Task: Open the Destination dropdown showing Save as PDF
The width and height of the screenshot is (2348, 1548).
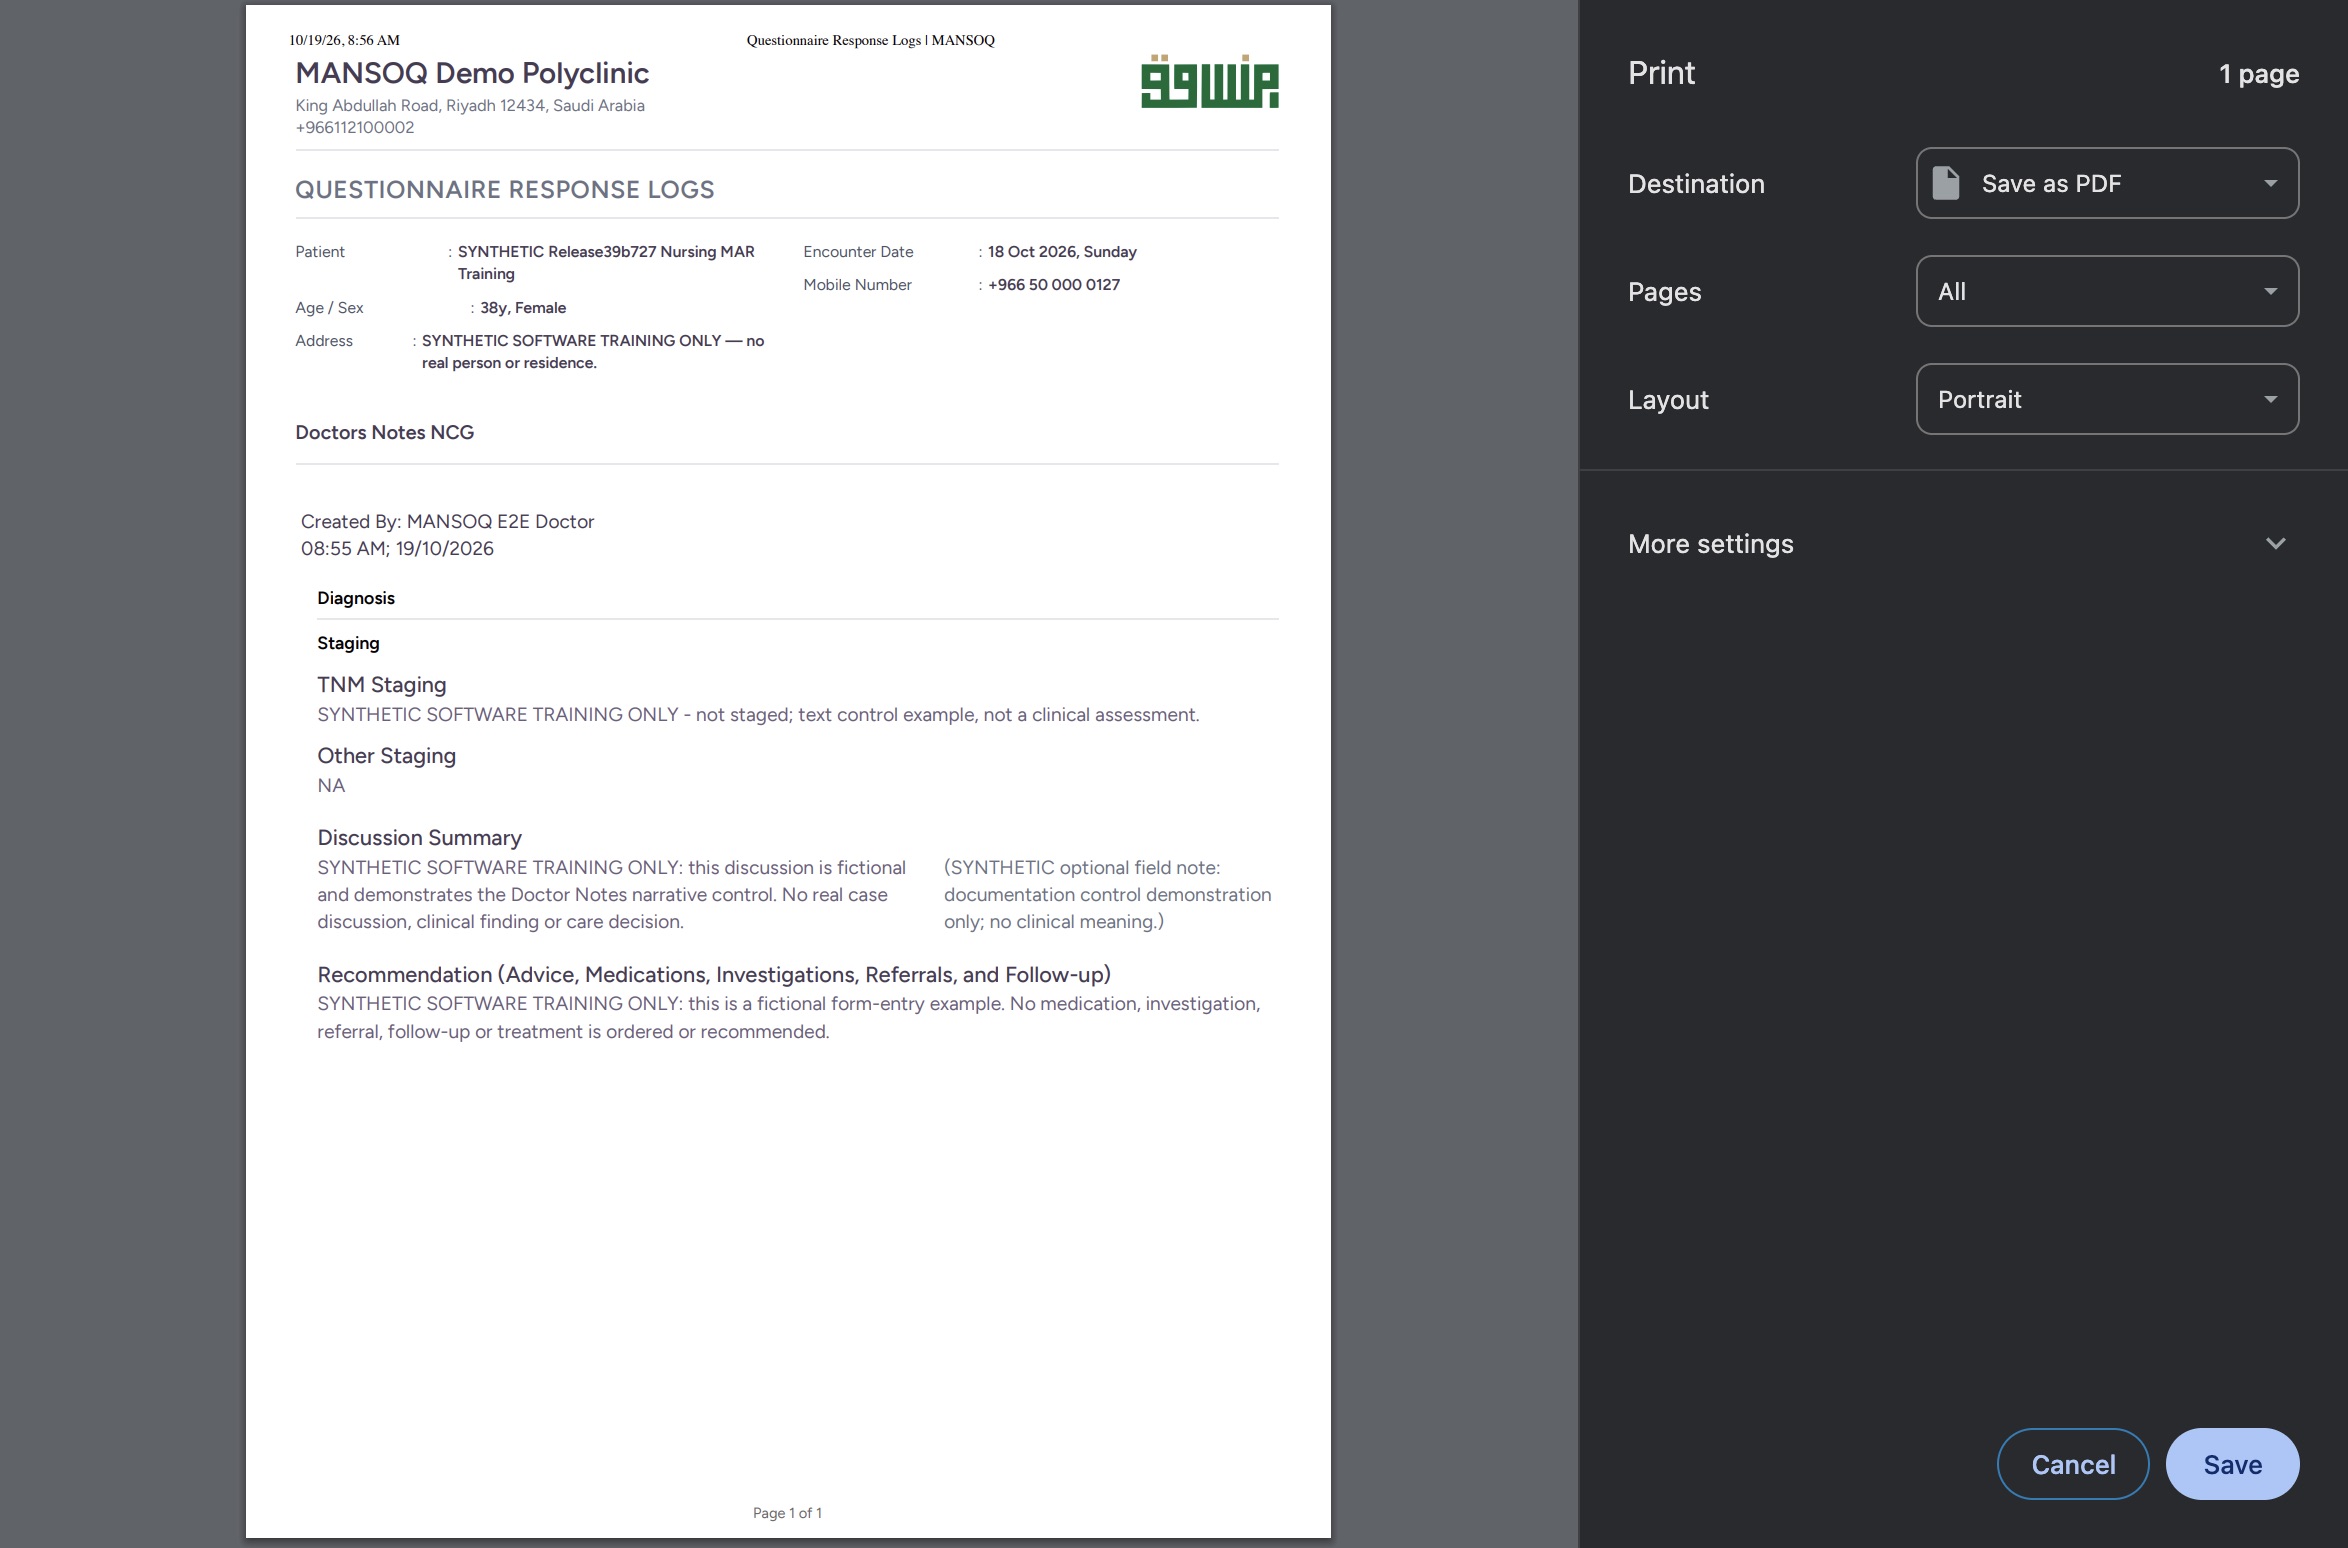Action: 2107,183
